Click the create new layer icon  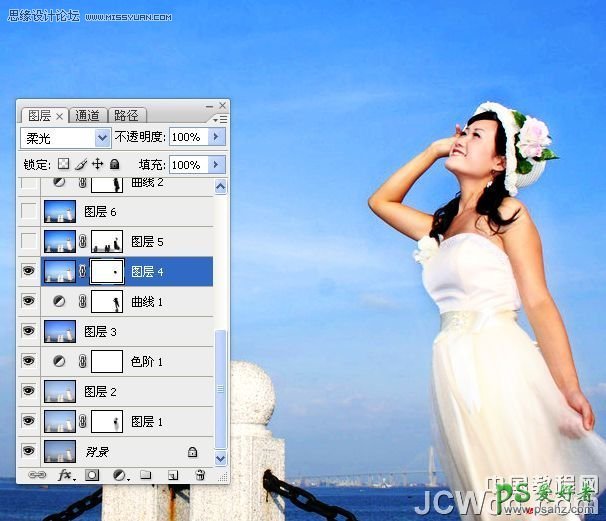(x=172, y=475)
